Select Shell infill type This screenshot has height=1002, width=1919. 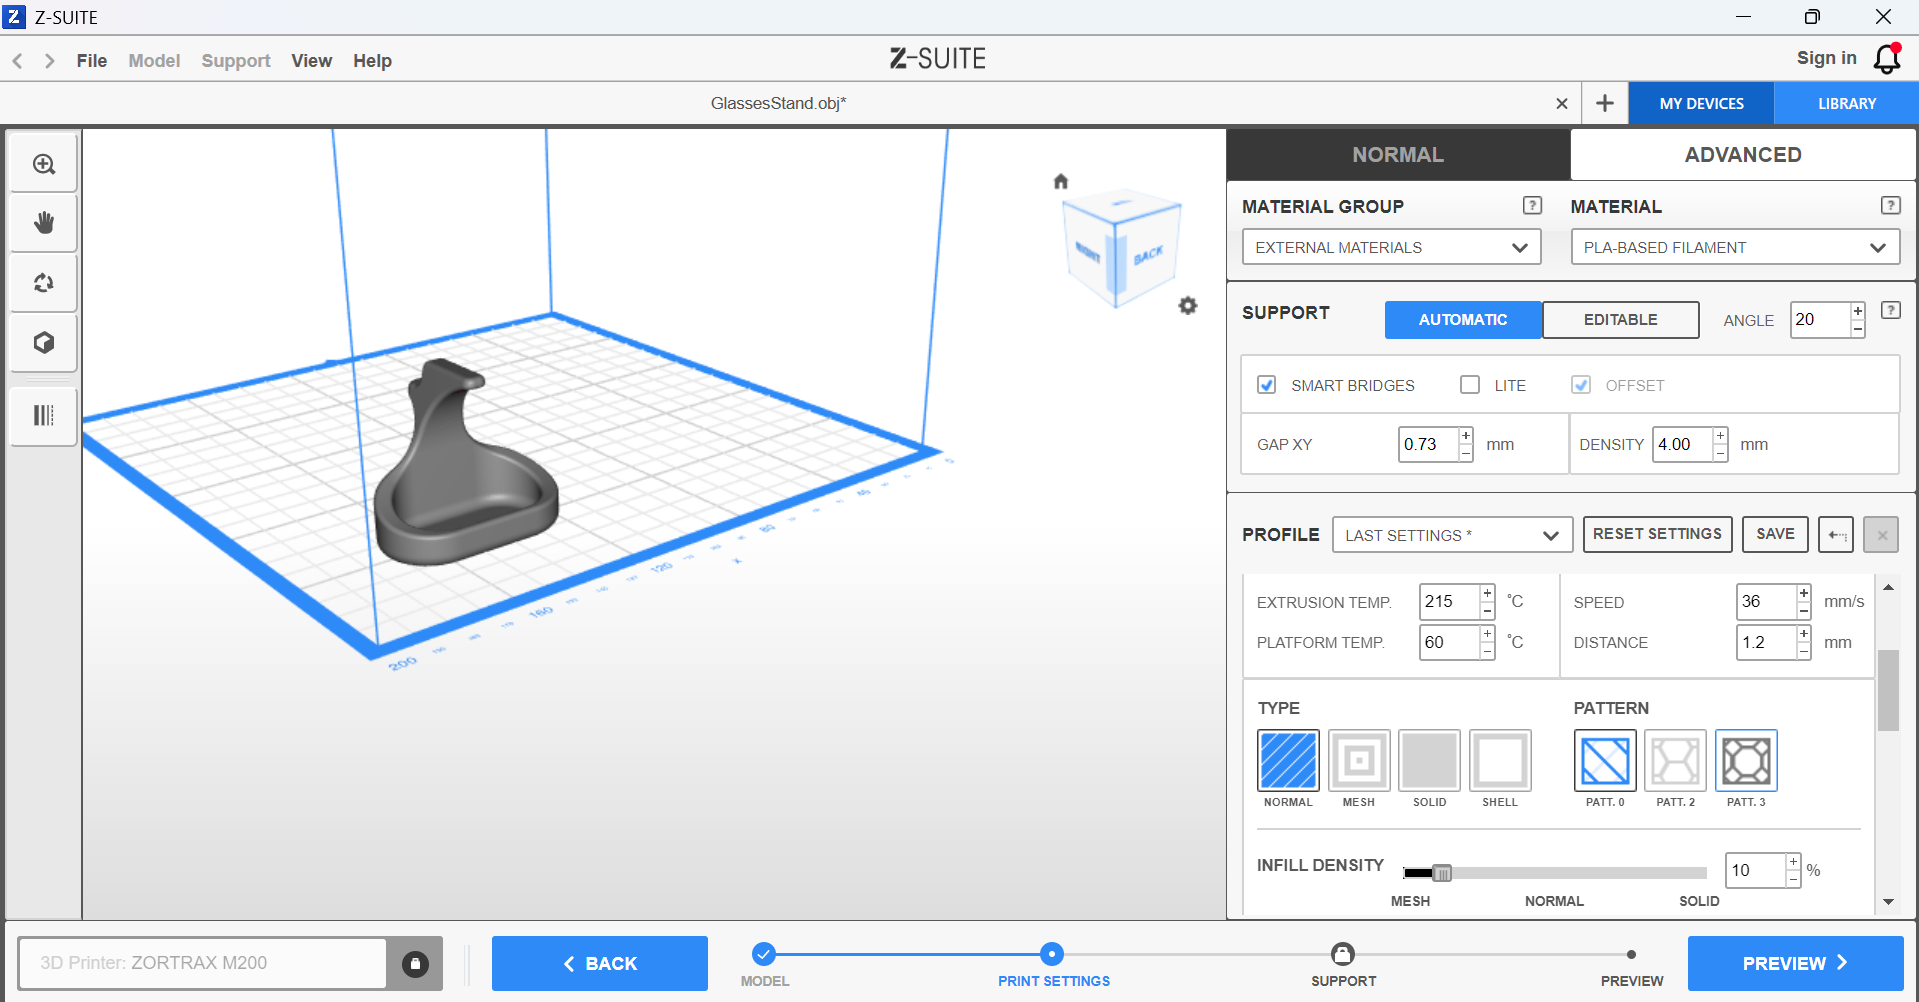pos(1500,761)
